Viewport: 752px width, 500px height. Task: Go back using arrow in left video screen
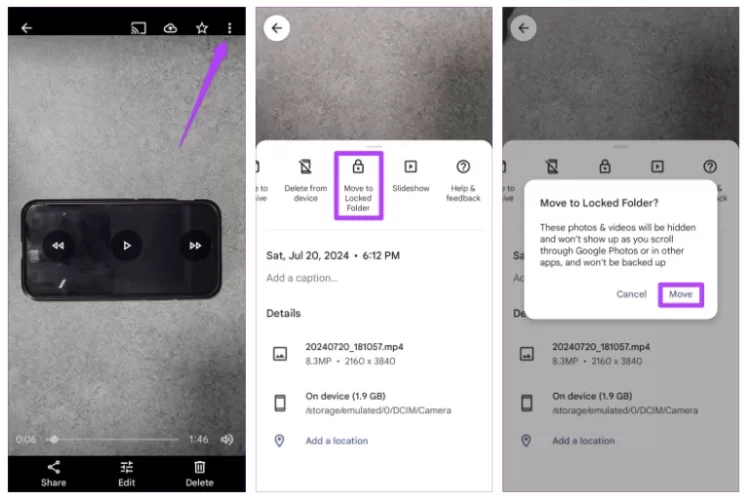click(27, 28)
